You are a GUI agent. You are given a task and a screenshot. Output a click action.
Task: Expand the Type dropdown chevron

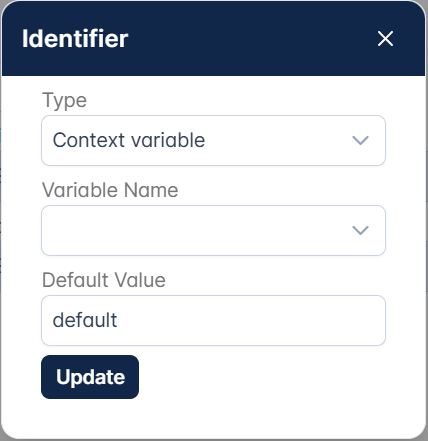(360, 140)
